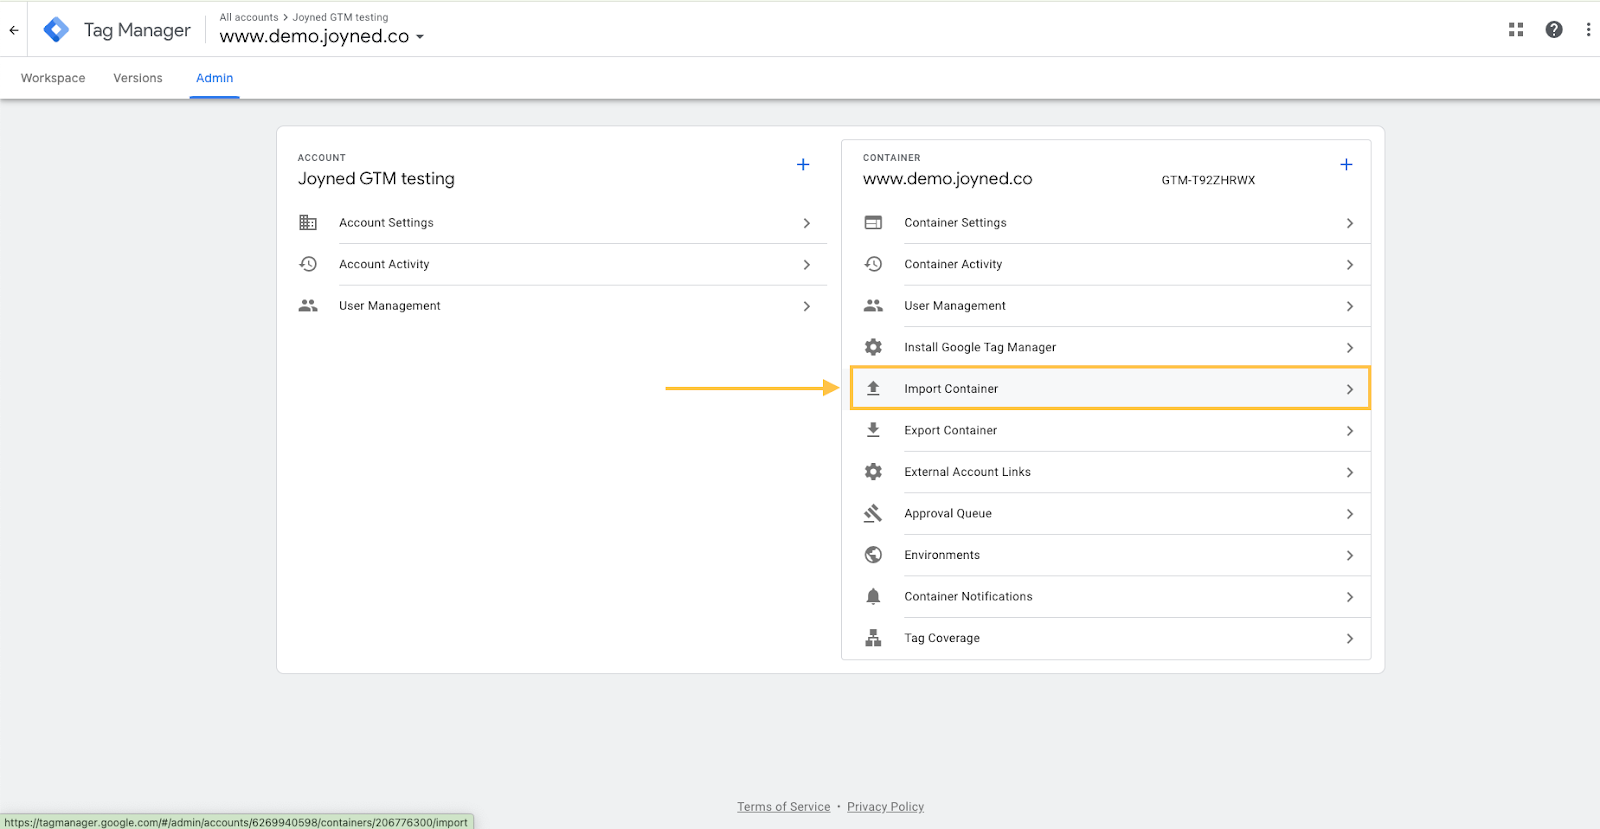Click chevron on External Account Links row

pyautogui.click(x=1350, y=472)
